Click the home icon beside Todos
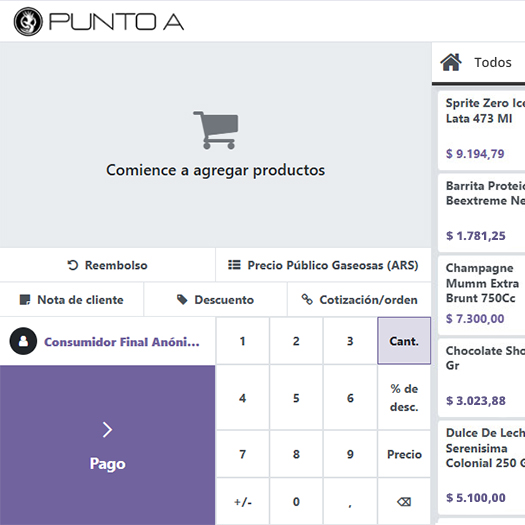This screenshot has width=525, height=525. (451, 62)
